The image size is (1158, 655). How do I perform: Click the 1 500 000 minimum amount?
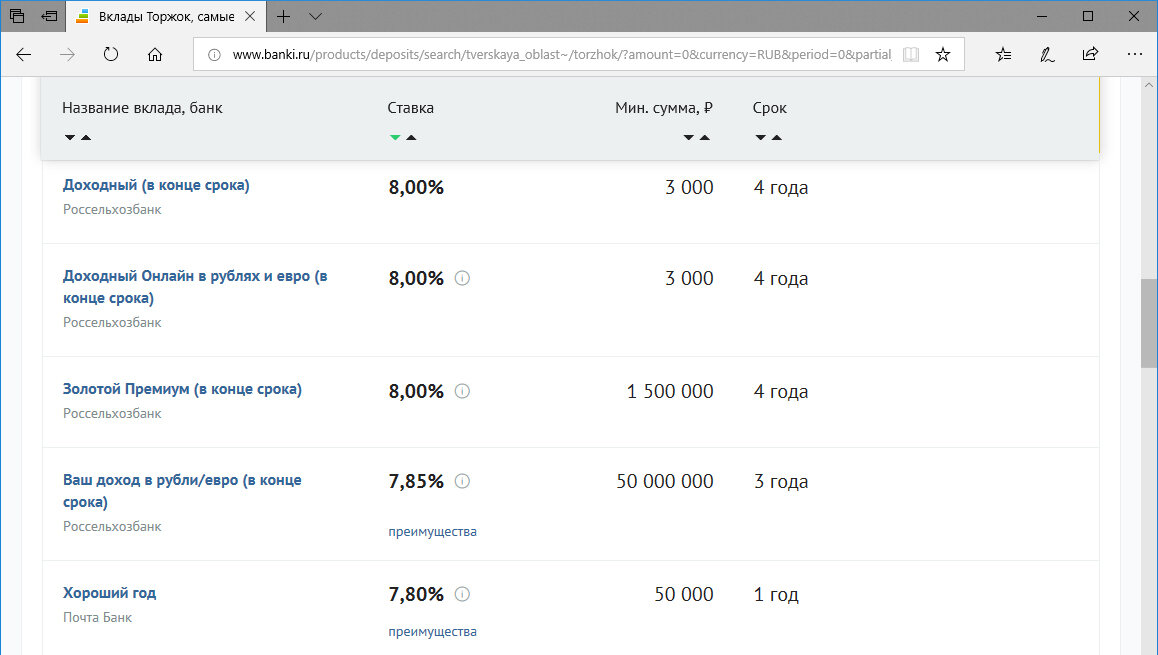pyautogui.click(x=670, y=391)
